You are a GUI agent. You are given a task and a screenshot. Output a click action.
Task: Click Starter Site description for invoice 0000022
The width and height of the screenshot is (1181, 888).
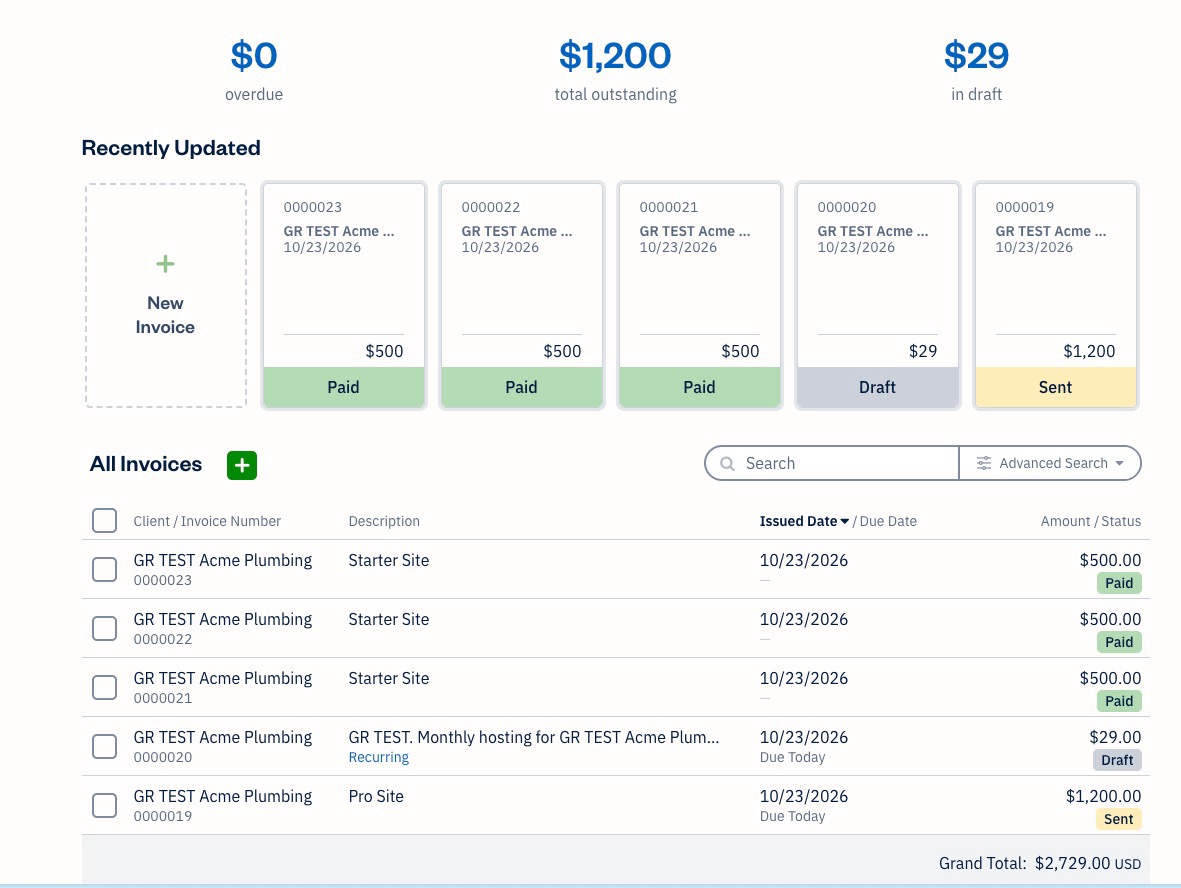(389, 619)
